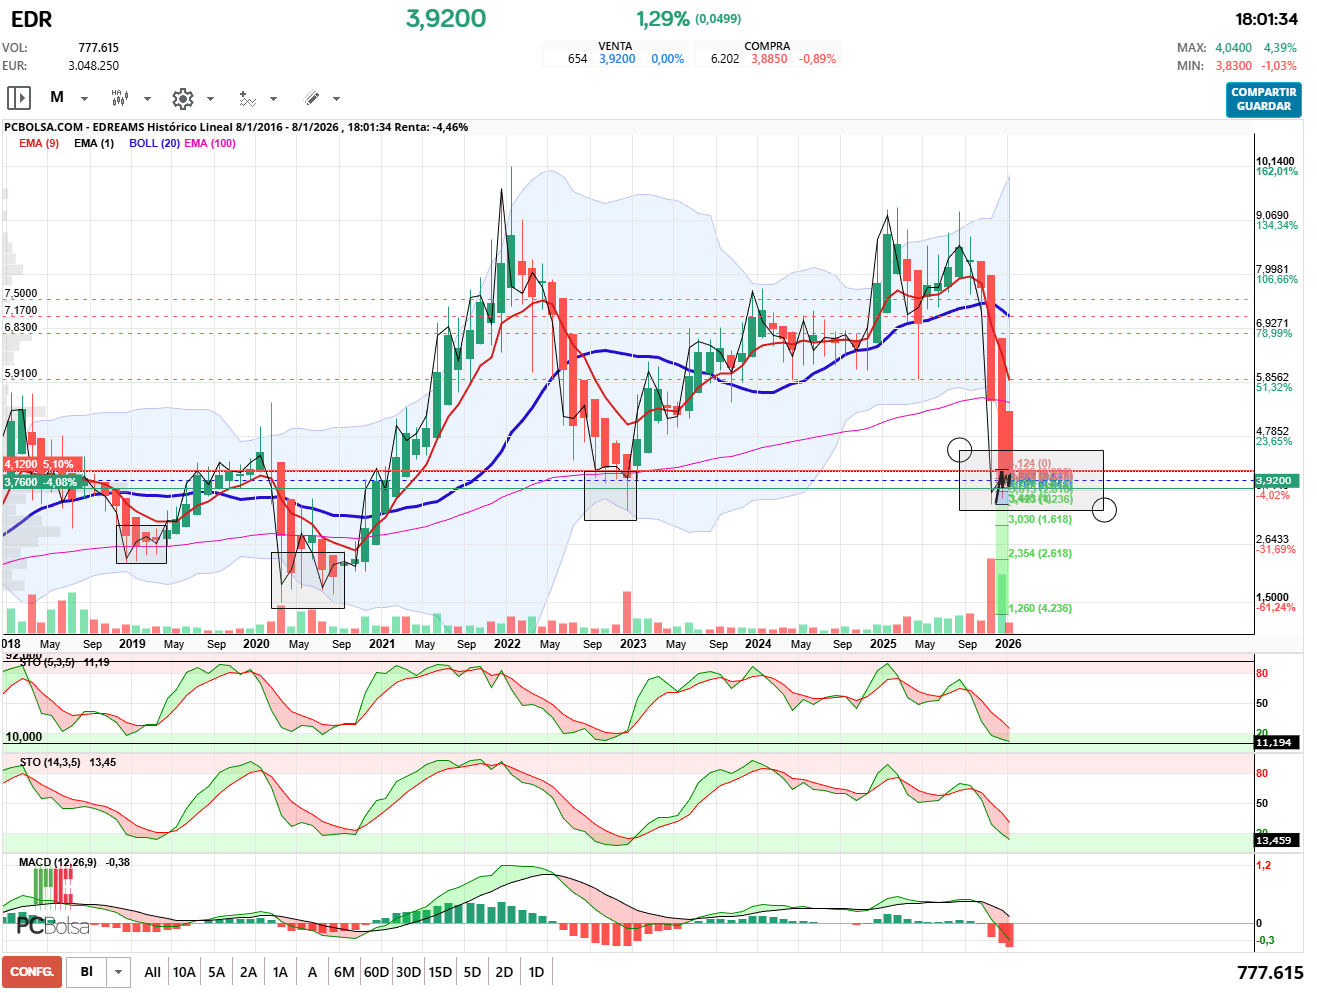This screenshot has width=1317, height=993.
Task: Expand the M timeframe dropdown arrow
Action: tap(84, 99)
